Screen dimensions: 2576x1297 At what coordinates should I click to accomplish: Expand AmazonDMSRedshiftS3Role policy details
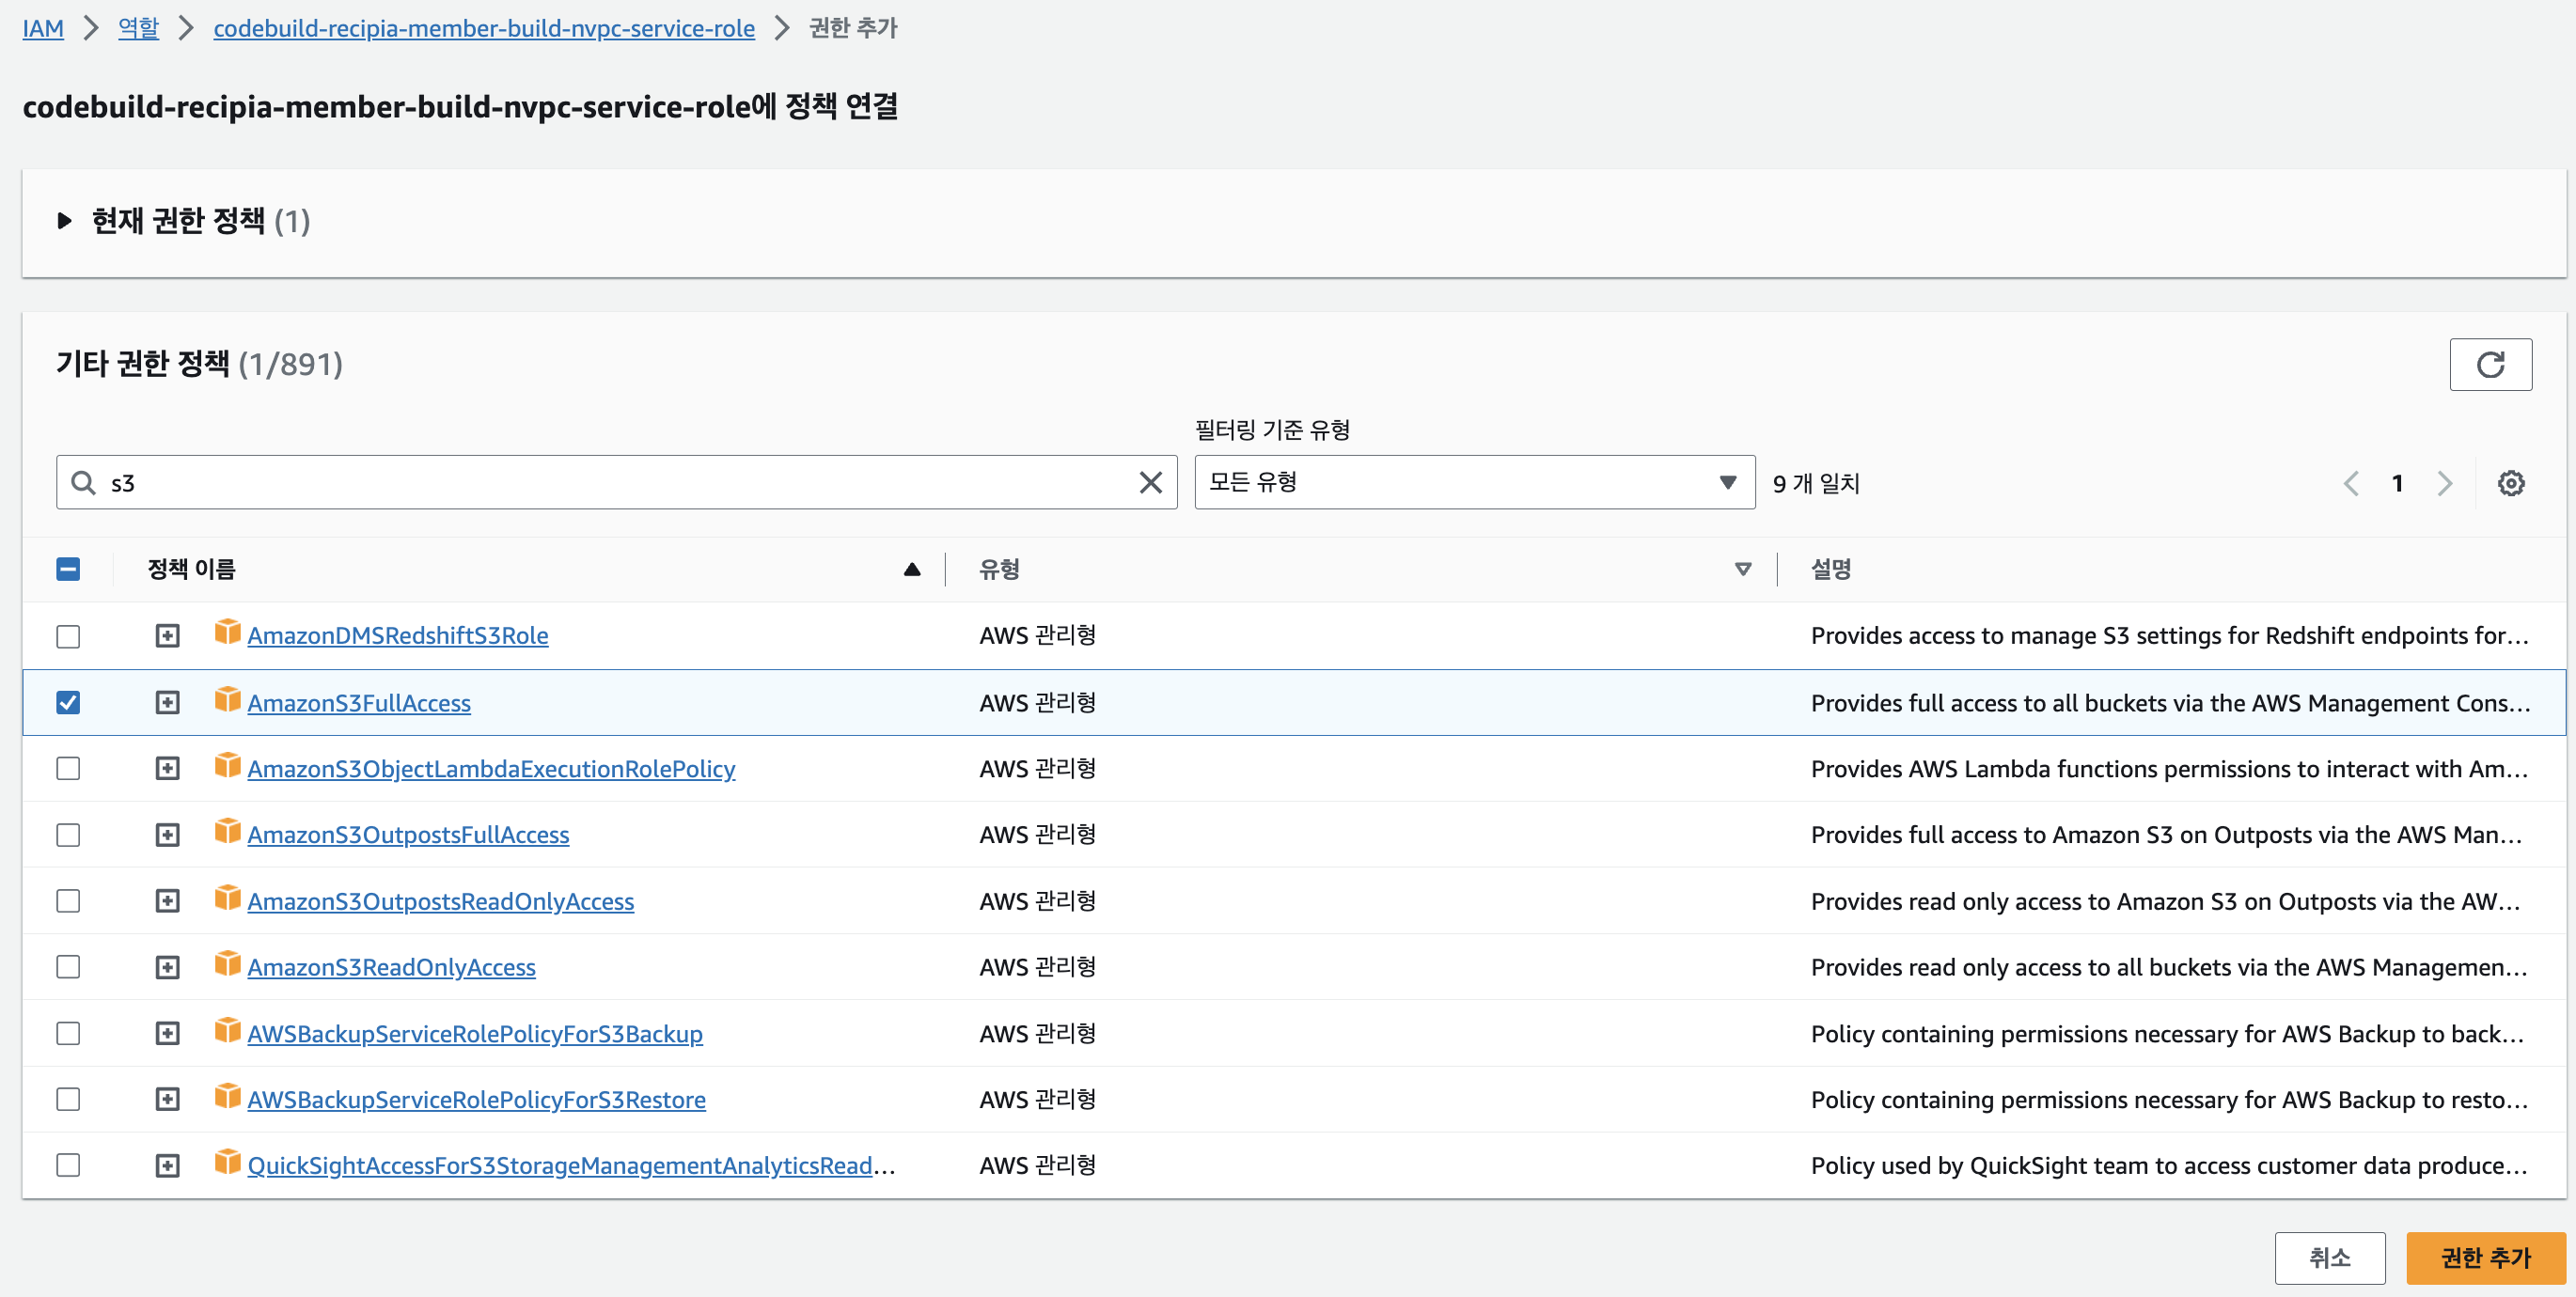[167, 636]
